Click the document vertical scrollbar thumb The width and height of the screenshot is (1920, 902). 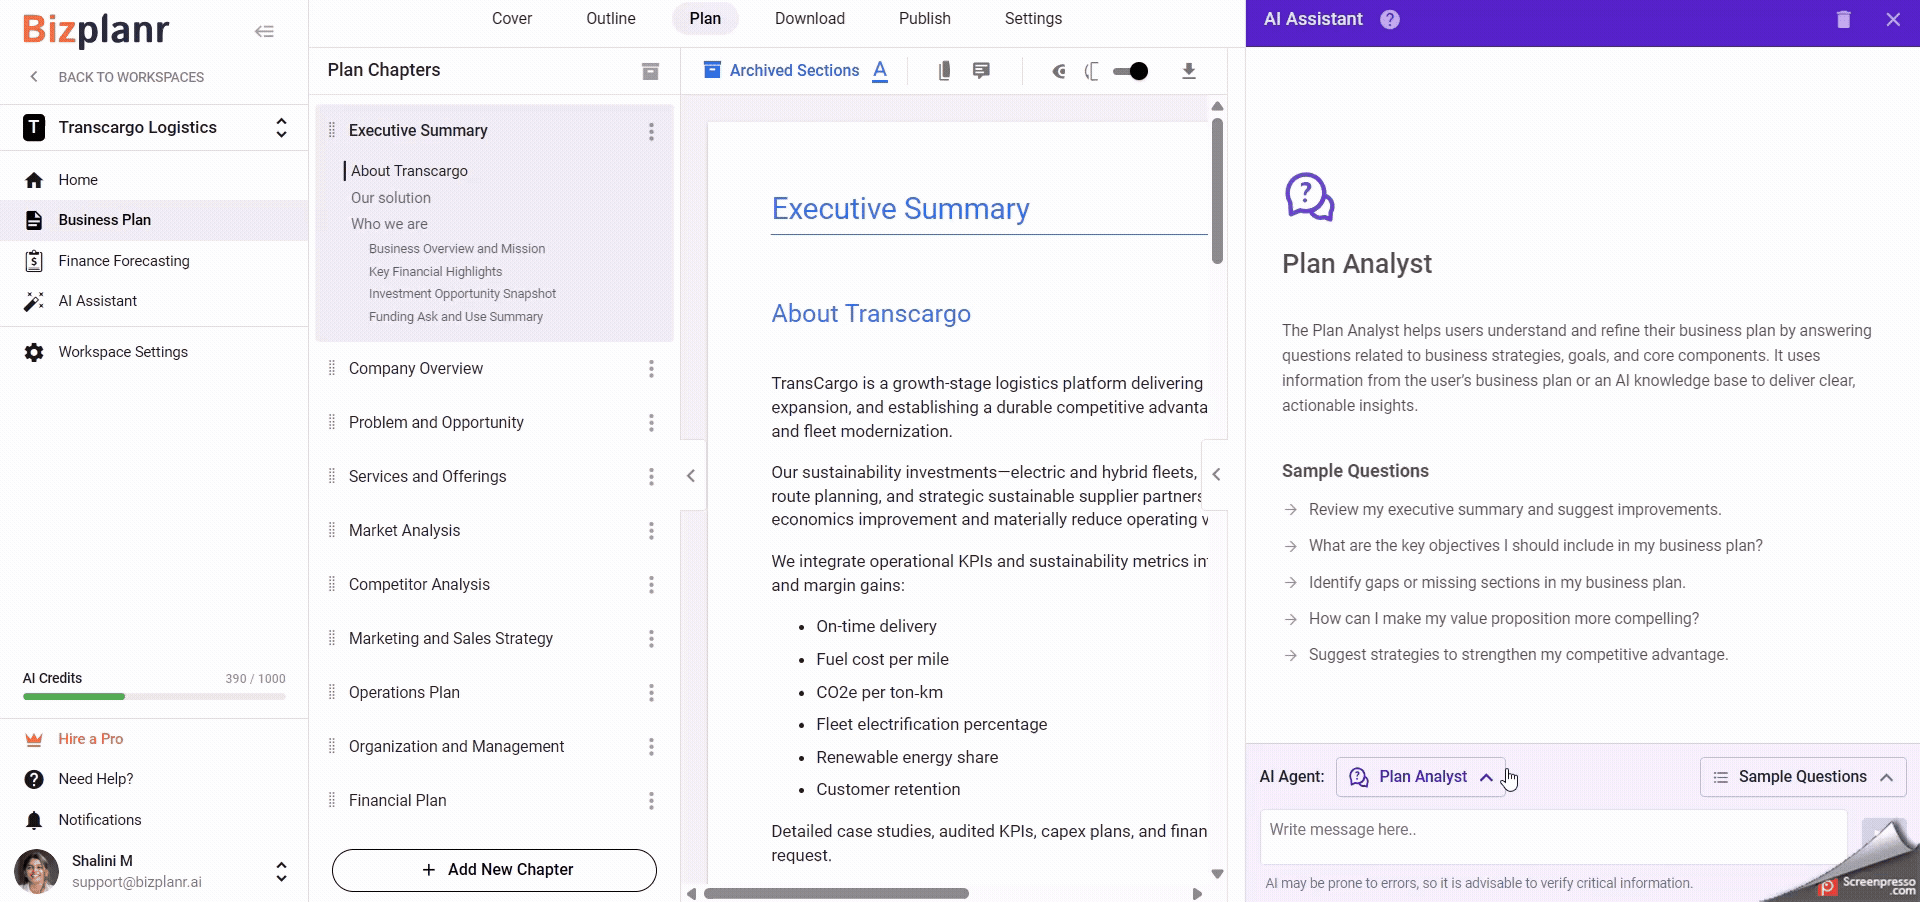coord(1217,190)
